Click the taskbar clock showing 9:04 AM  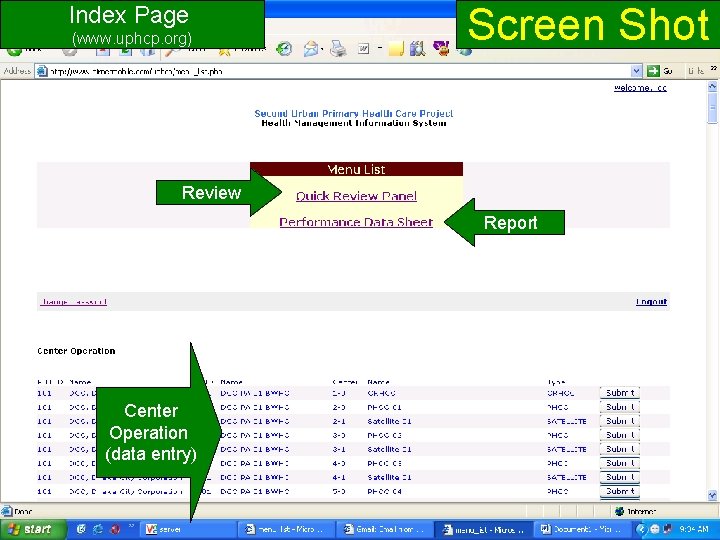click(x=693, y=529)
